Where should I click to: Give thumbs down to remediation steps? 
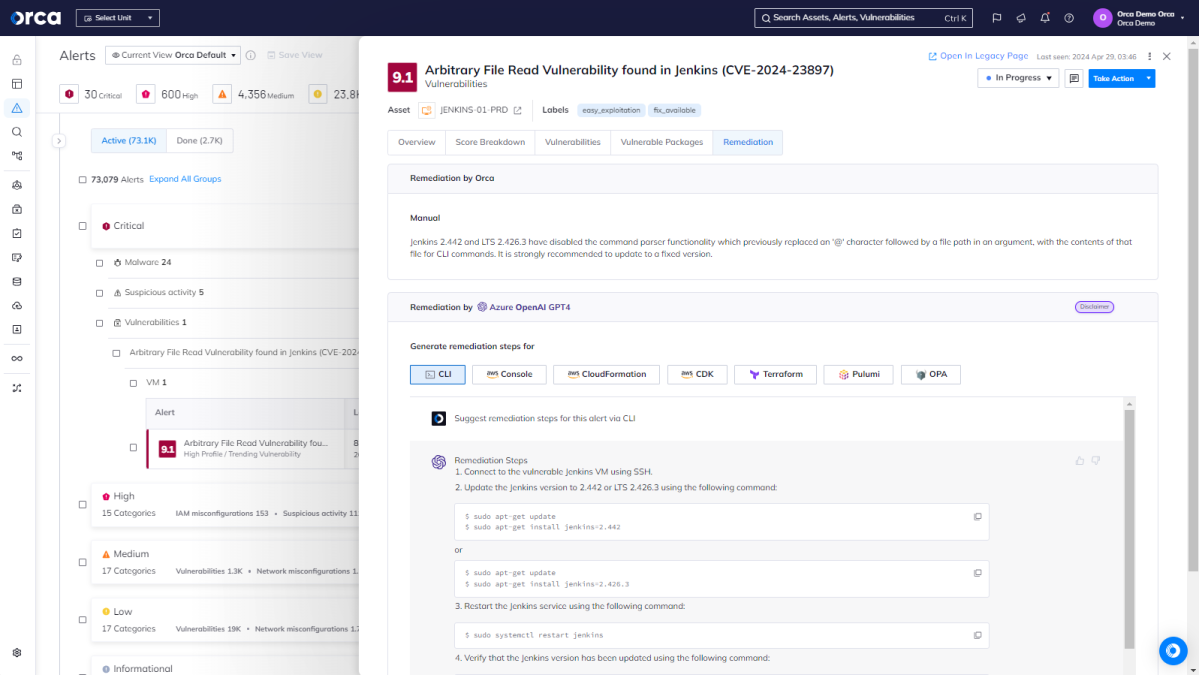[1096, 461]
